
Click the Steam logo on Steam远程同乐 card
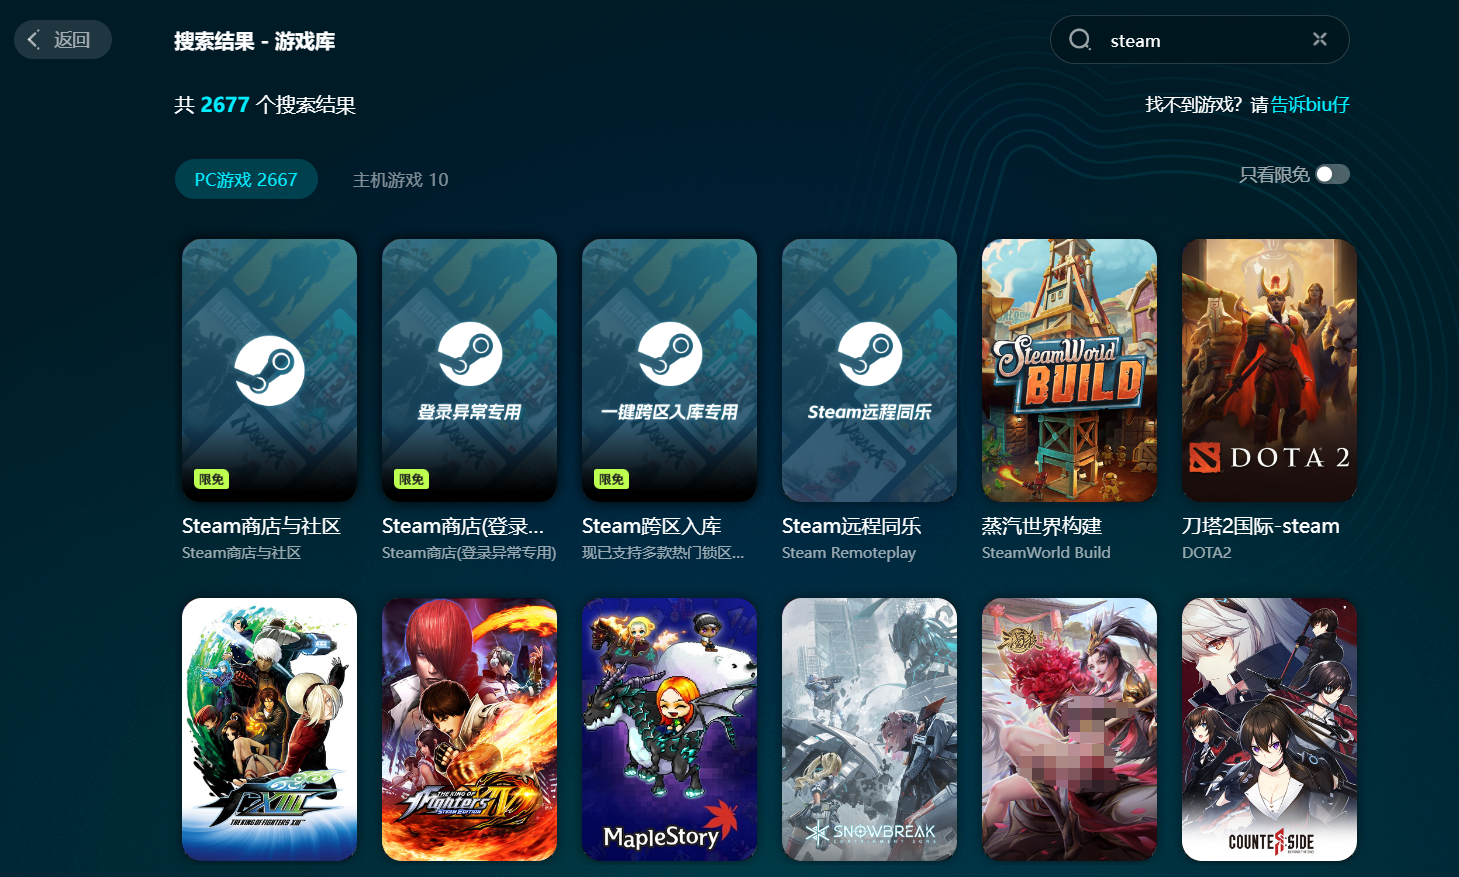click(x=869, y=354)
